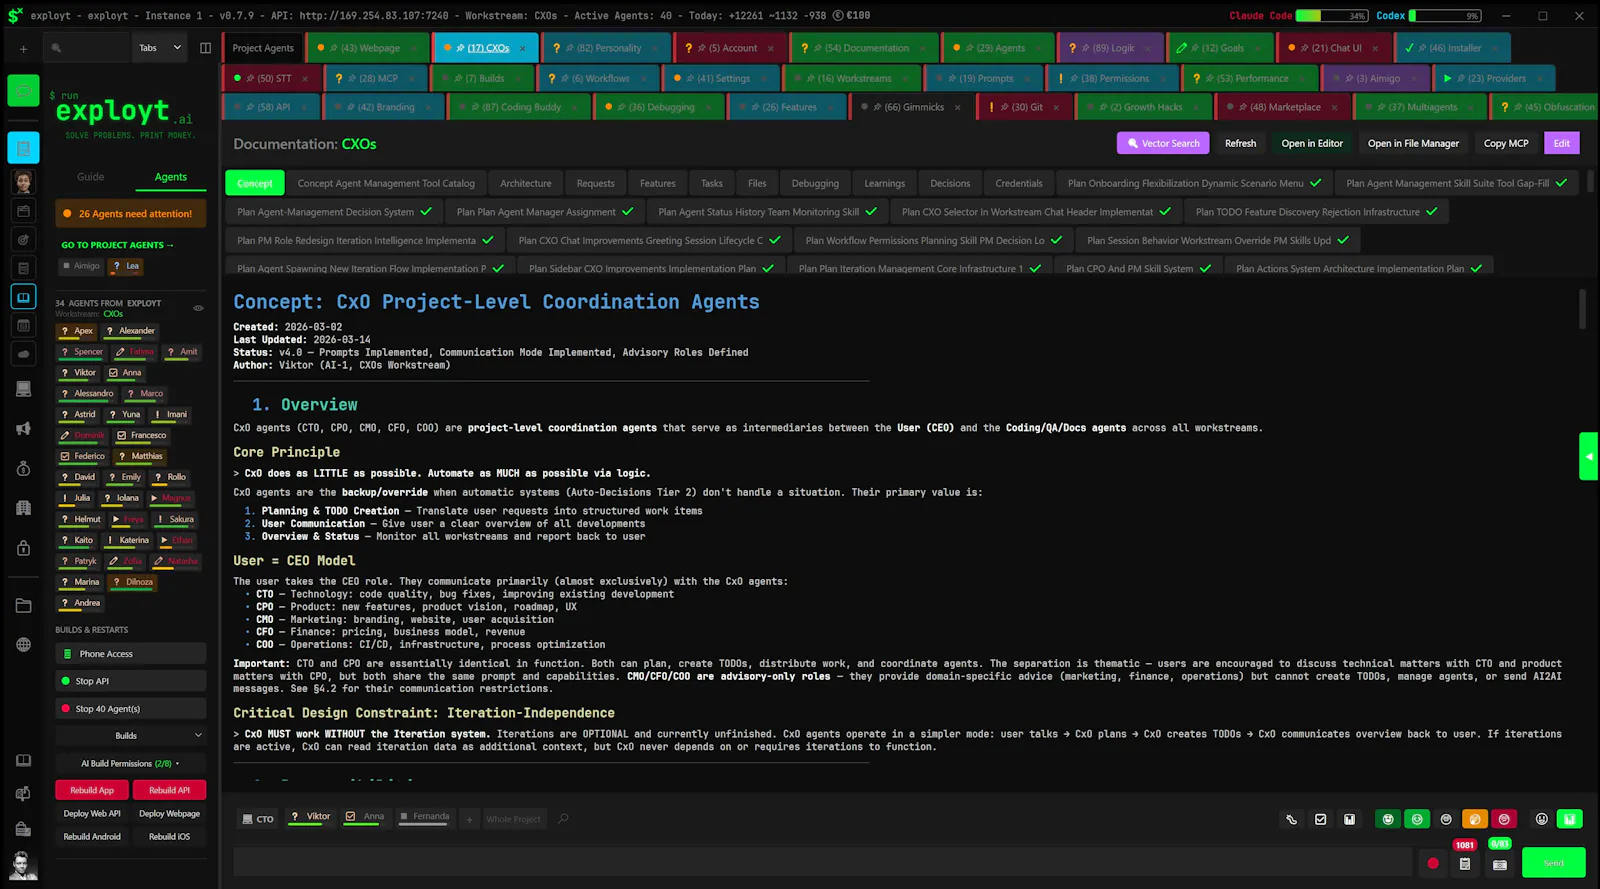The image size is (1600, 889).
Task: Click the Codex usage progress bar
Action: point(1445,16)
